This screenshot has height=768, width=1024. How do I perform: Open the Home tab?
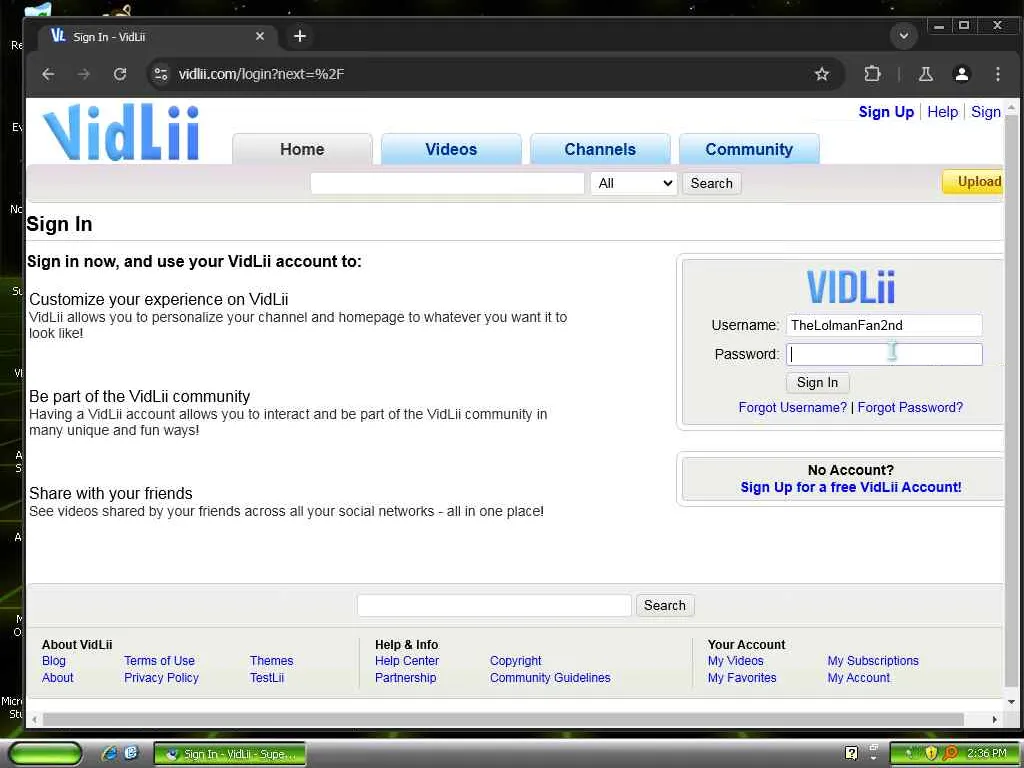(302, 150)
